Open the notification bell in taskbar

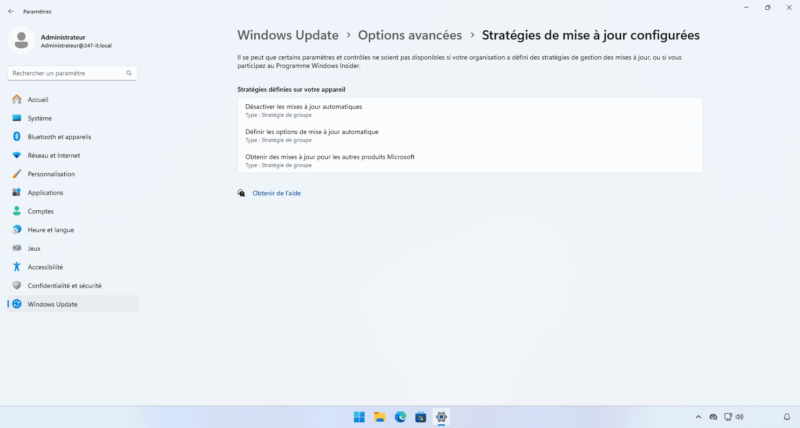pyautogui.click(x=787, y=417)
